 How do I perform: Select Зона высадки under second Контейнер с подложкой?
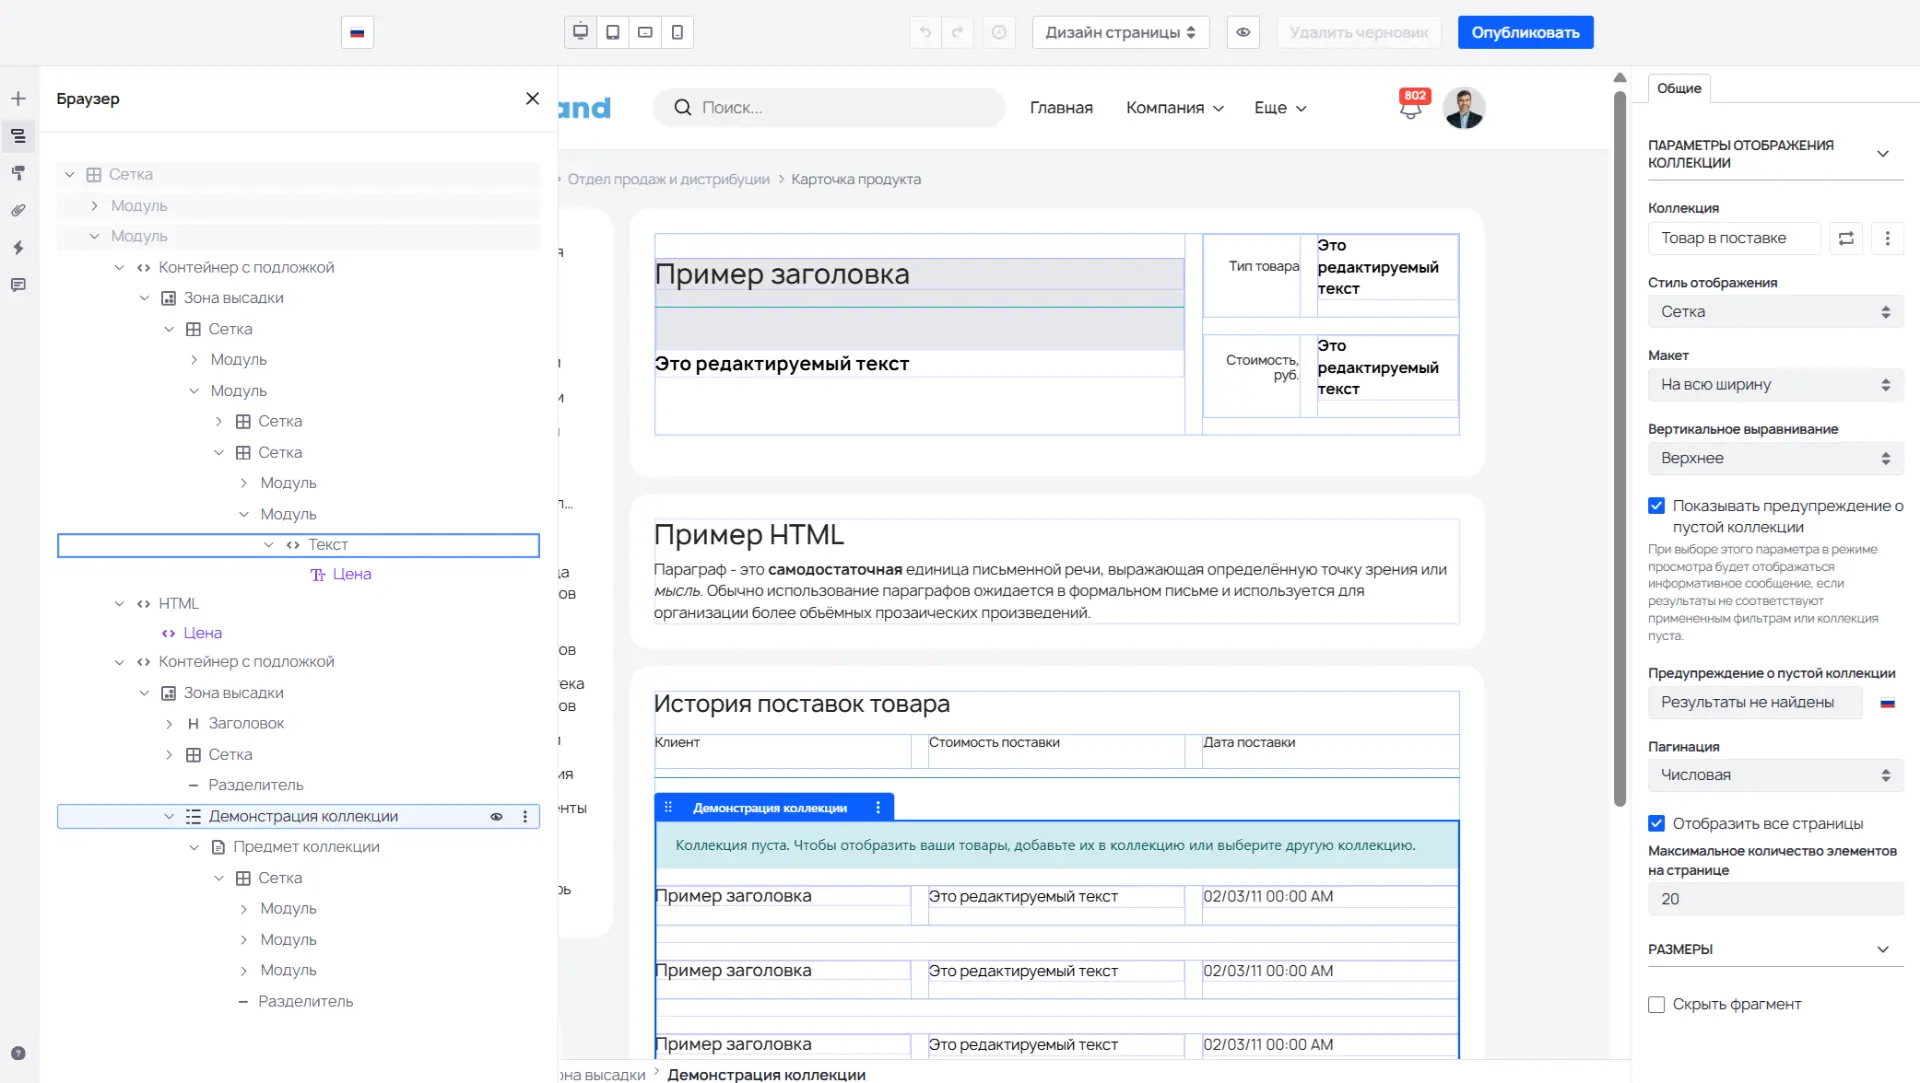coord(233,693)
